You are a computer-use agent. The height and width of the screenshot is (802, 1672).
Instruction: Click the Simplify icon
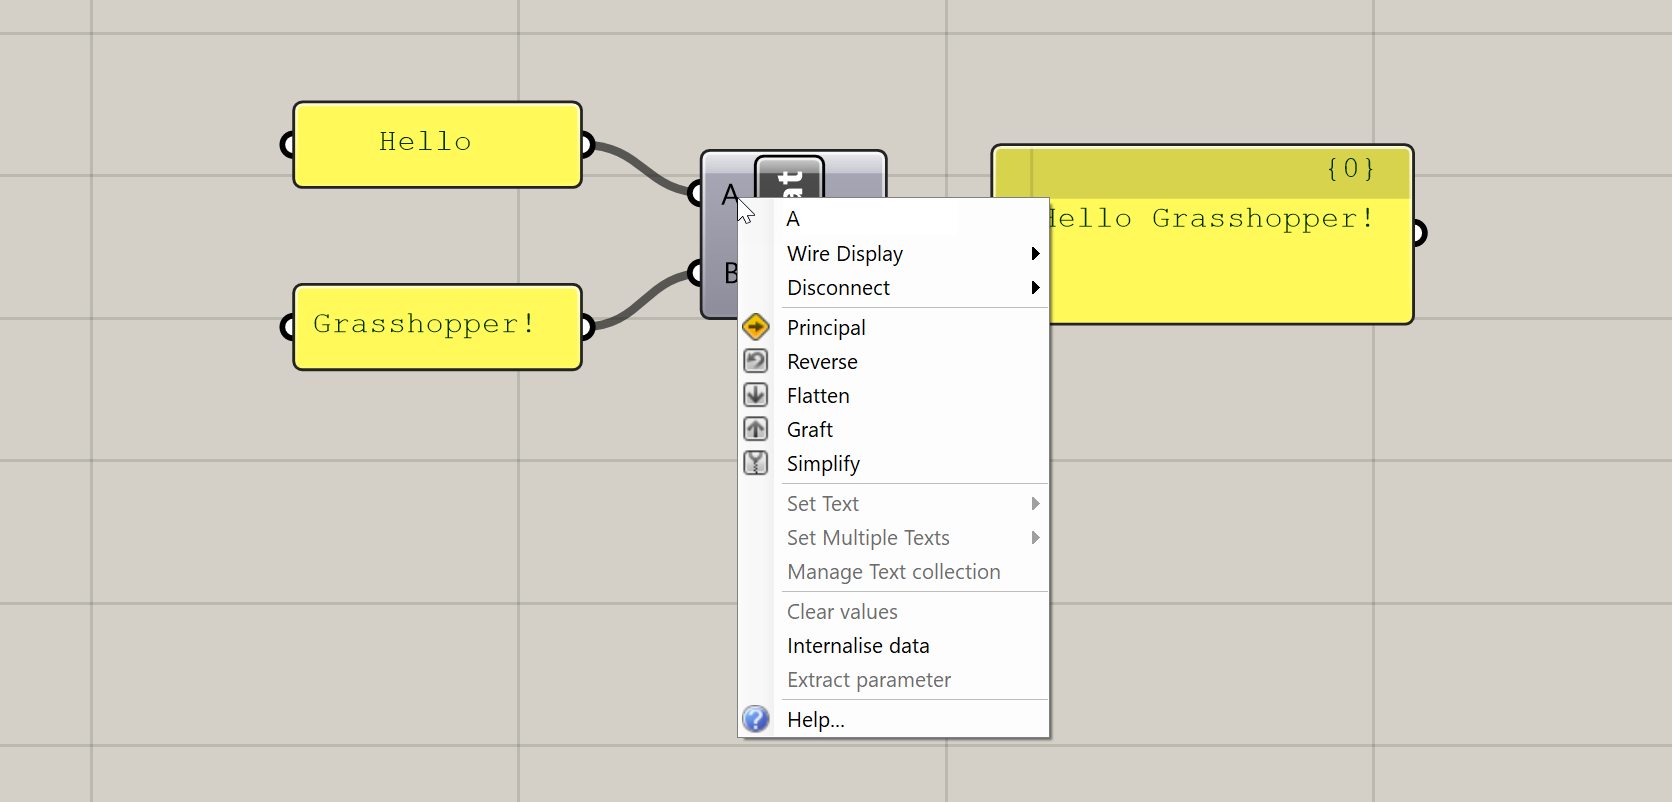click(x=756, y=463)
